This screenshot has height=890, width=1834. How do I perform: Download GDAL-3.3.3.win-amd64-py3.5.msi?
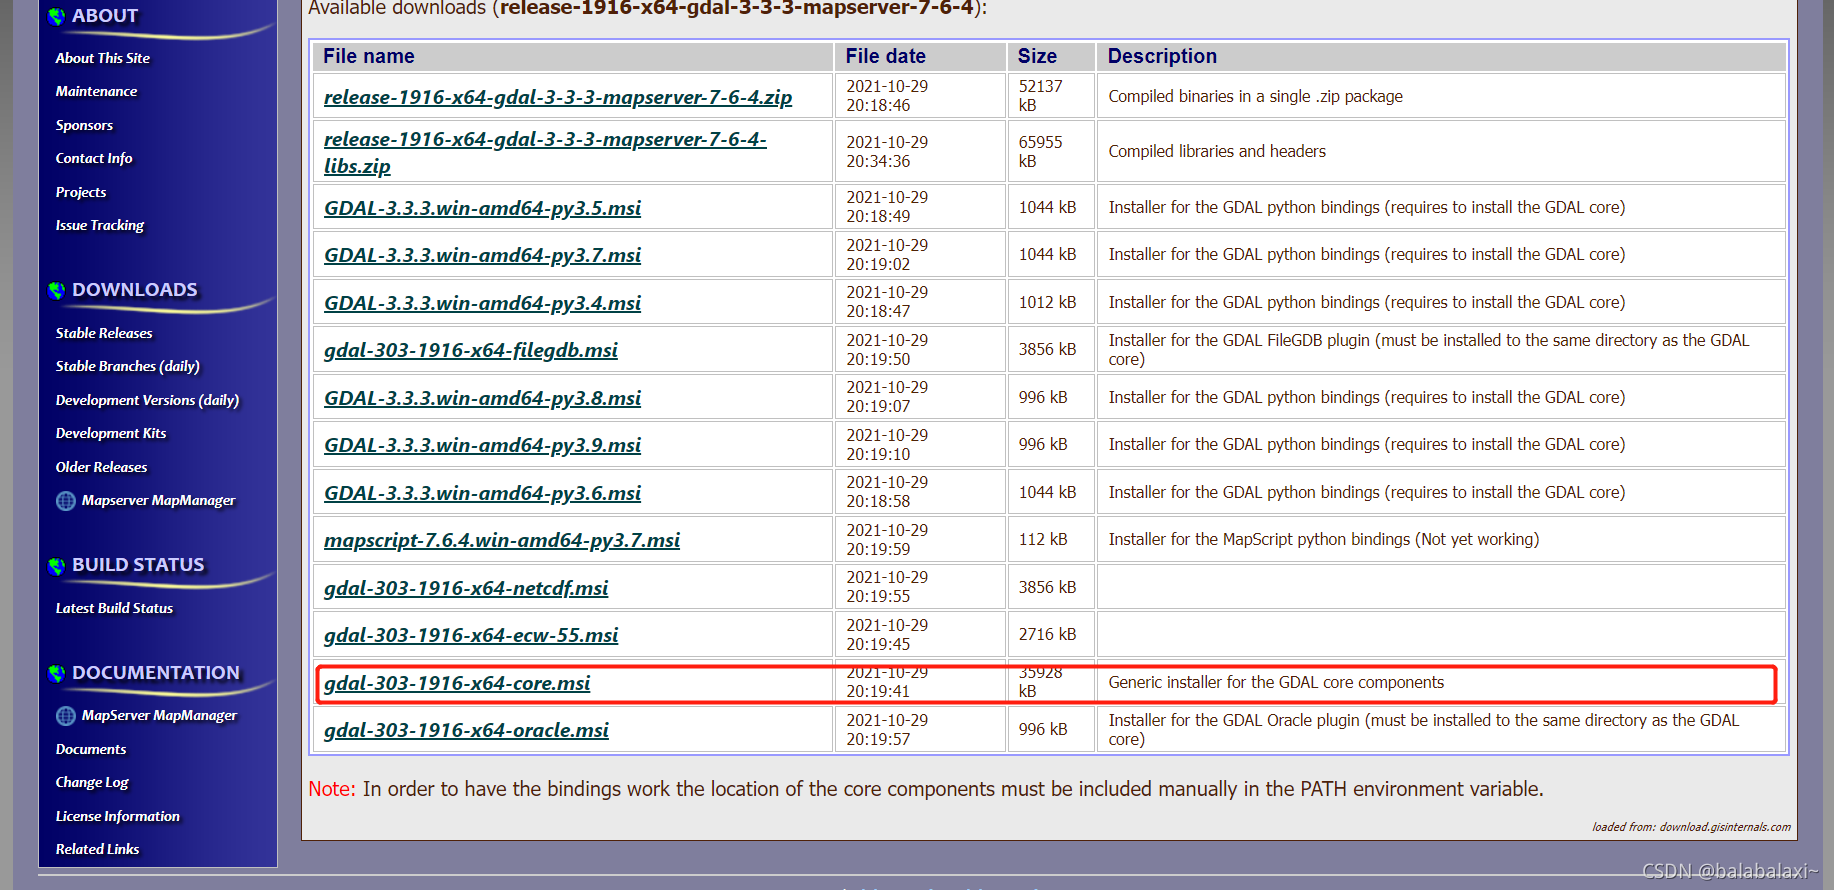tap(482, 208)
